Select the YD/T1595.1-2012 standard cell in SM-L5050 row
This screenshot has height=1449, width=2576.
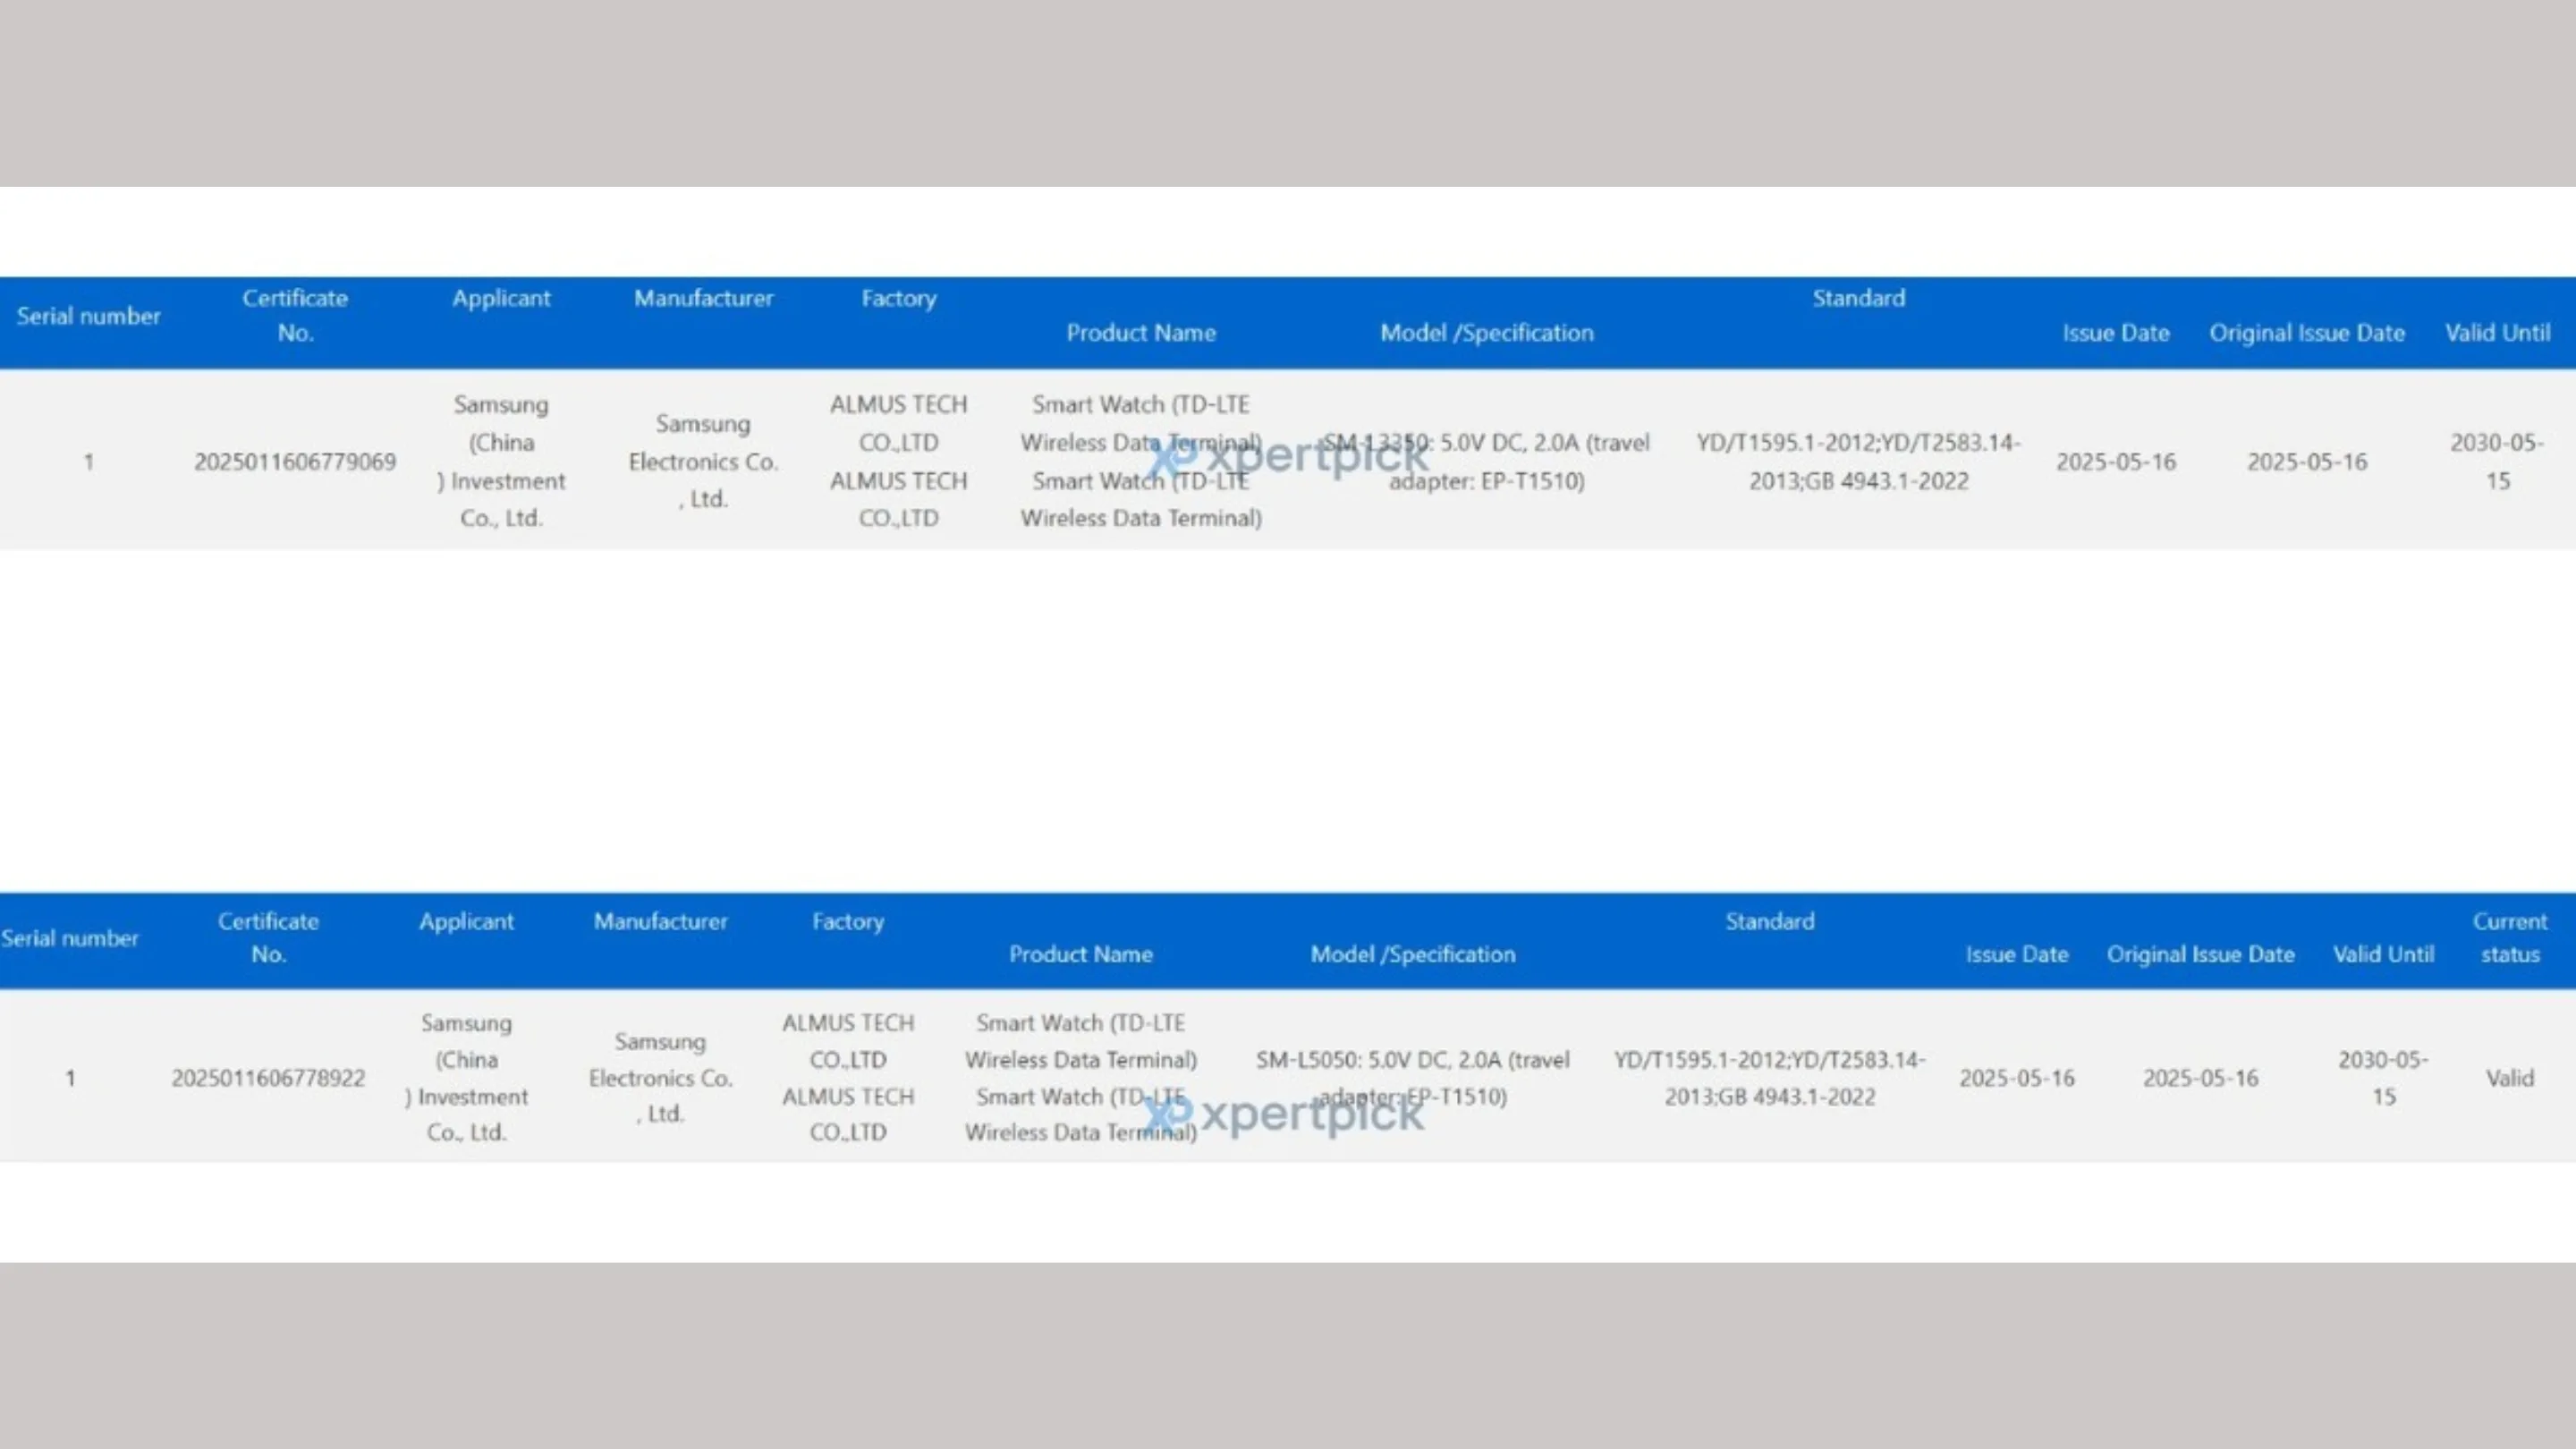(1769, 1078)
